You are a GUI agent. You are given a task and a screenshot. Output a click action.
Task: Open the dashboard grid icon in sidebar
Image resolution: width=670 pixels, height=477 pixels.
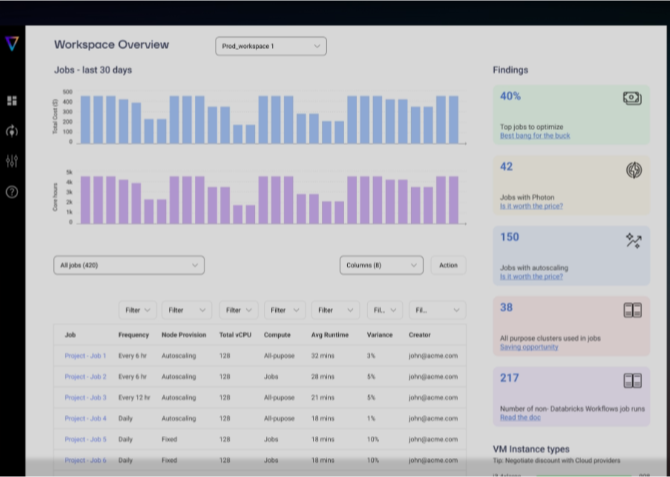pos(12,101)
